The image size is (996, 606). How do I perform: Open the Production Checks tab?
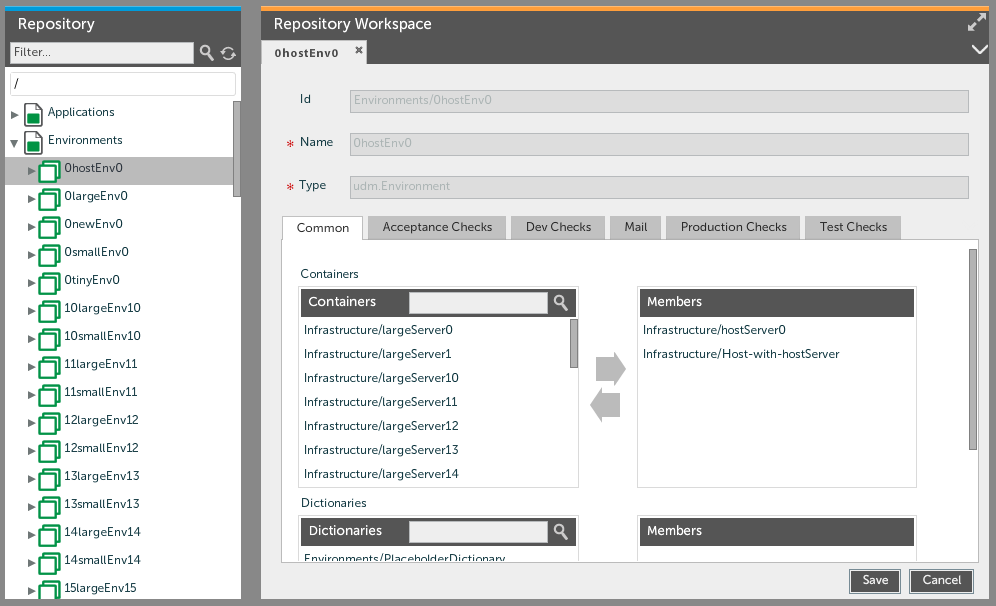tap(733, 227)
